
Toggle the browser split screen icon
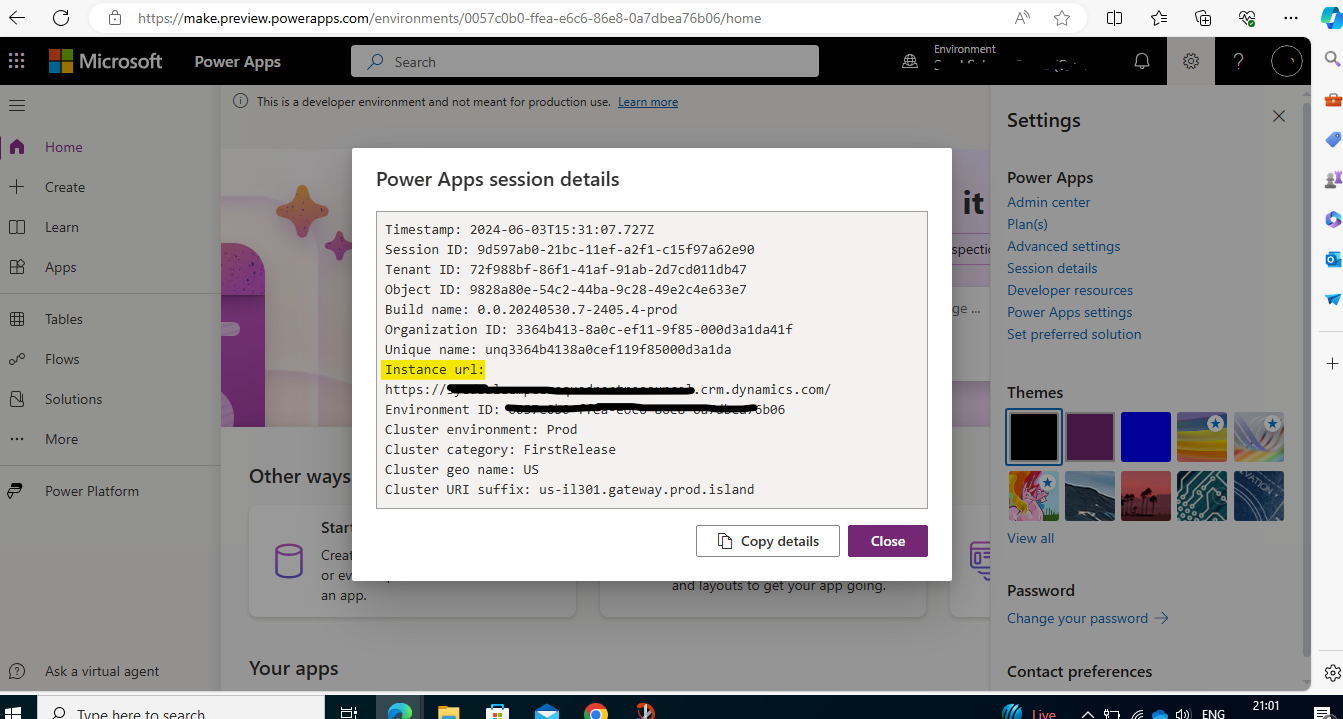click(1115, 18)
